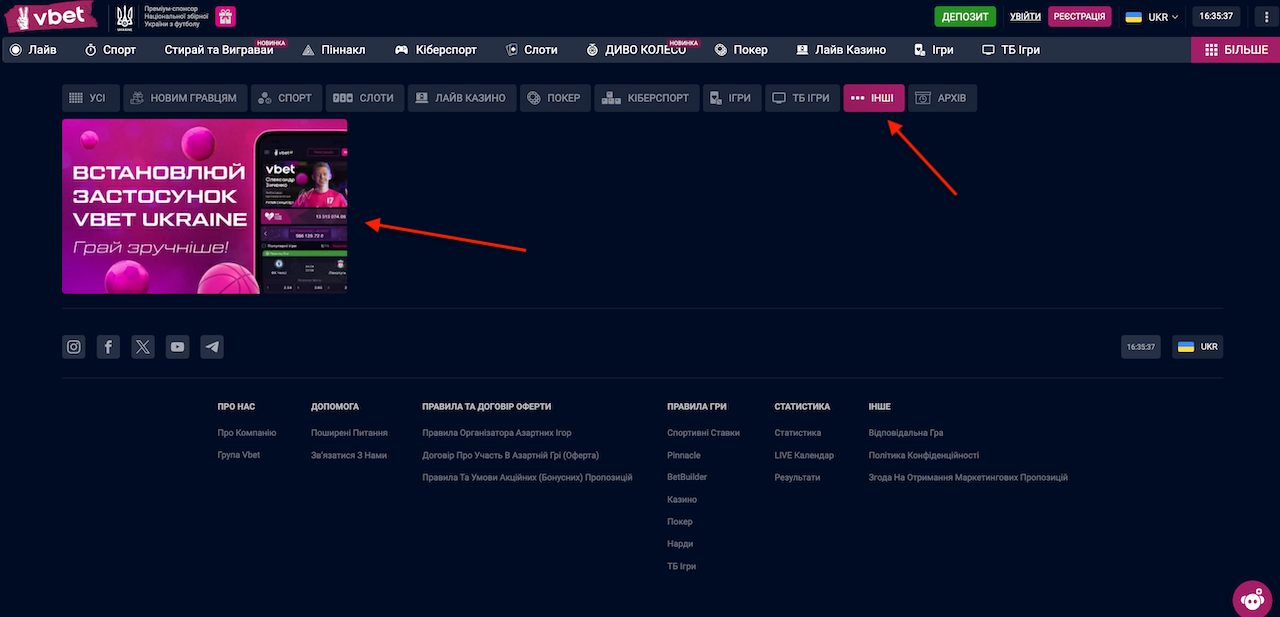This screenshot has width=1280, height=617.
Task: Click the footer clock showing 16:35:37
Action: coord(1140,347)
